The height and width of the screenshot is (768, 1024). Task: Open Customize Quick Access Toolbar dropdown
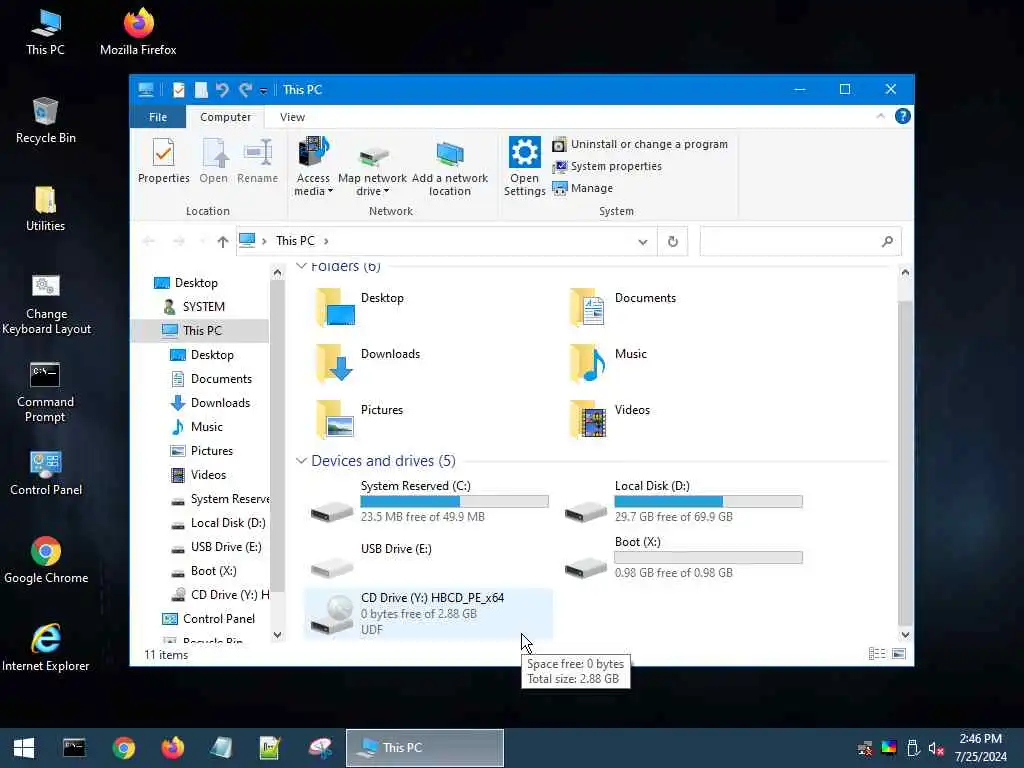coord(263,91)
